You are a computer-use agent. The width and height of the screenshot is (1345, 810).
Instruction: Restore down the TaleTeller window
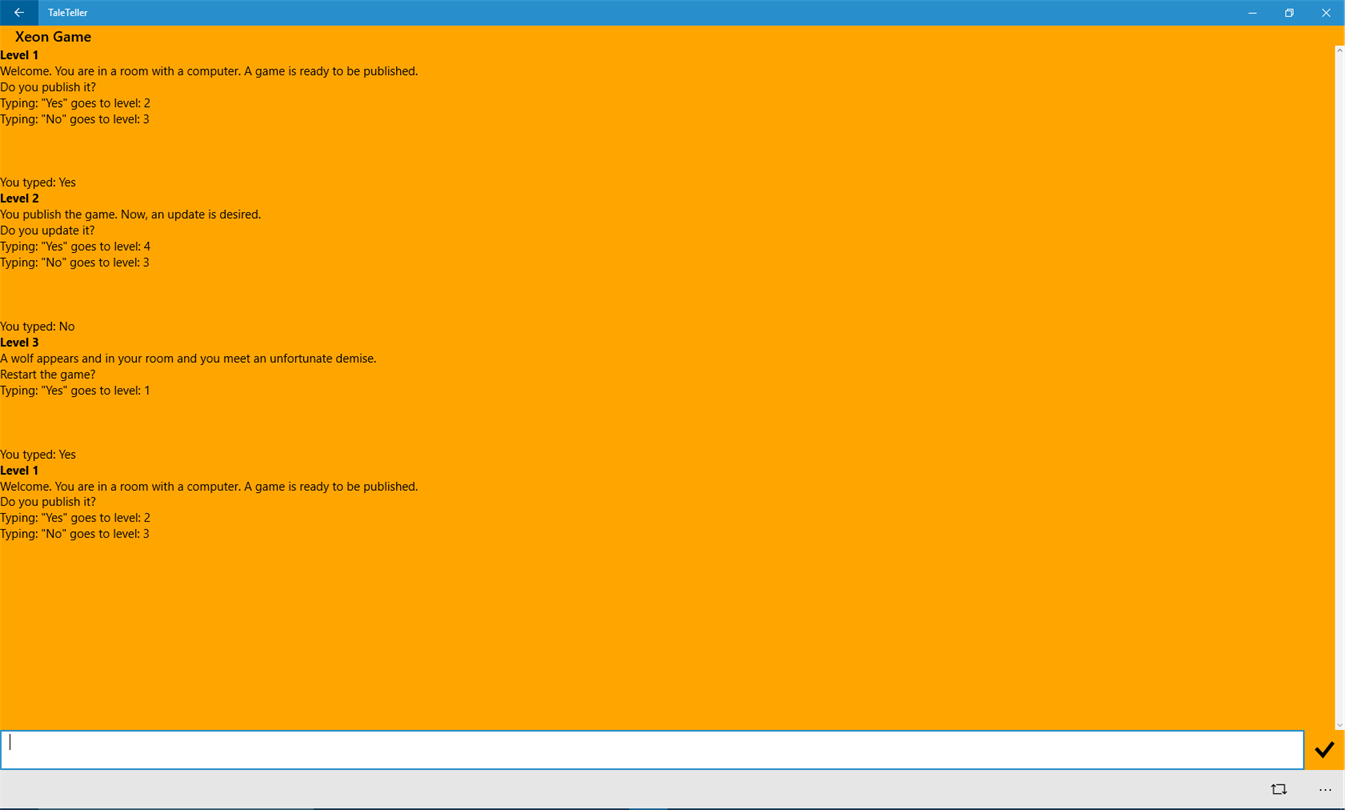pyautogui.click(x=1289, y=13)
